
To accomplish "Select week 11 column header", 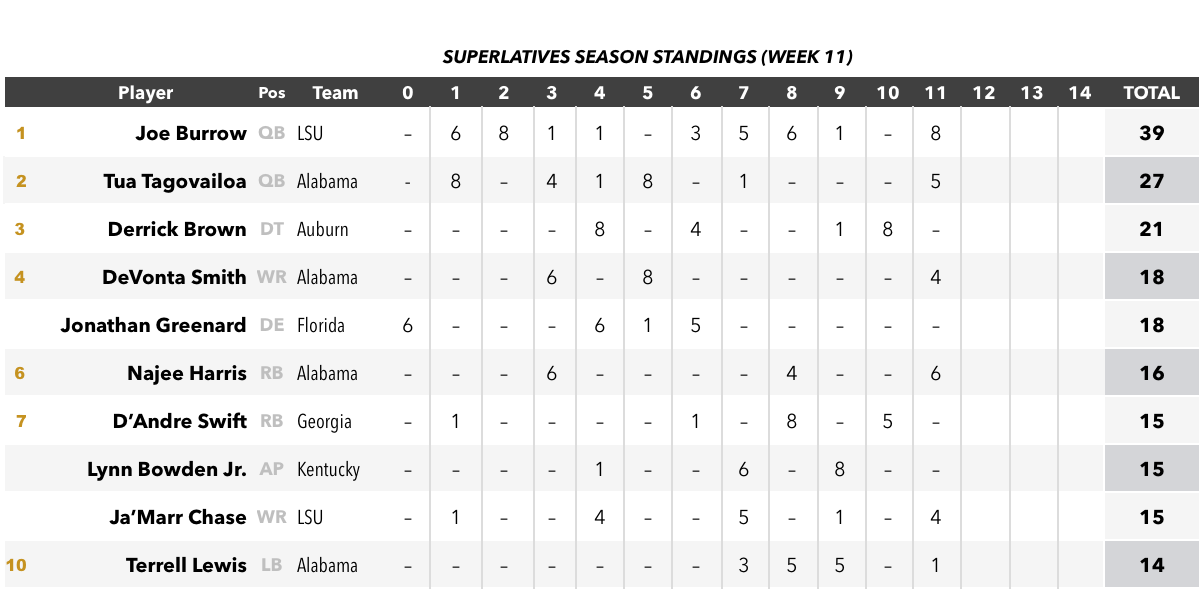I will (x=935, y=93).
